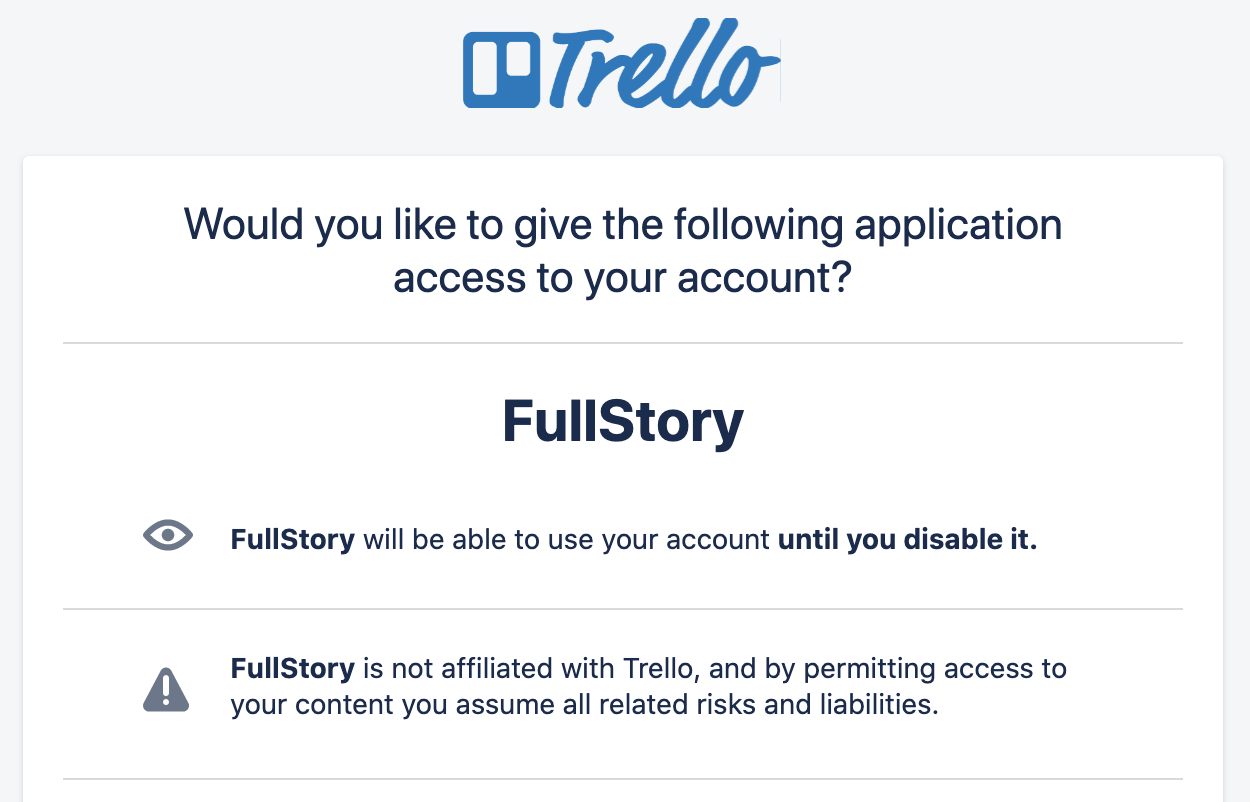Click "access to your account?" heading line

[x=622, y=278]
